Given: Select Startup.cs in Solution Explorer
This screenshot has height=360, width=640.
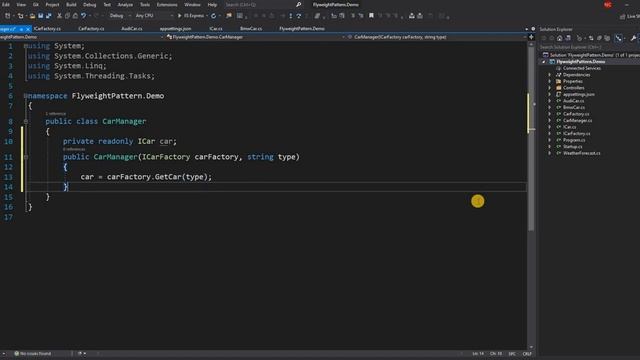Looking at the screenshot, I should click(x=573, y=147).
